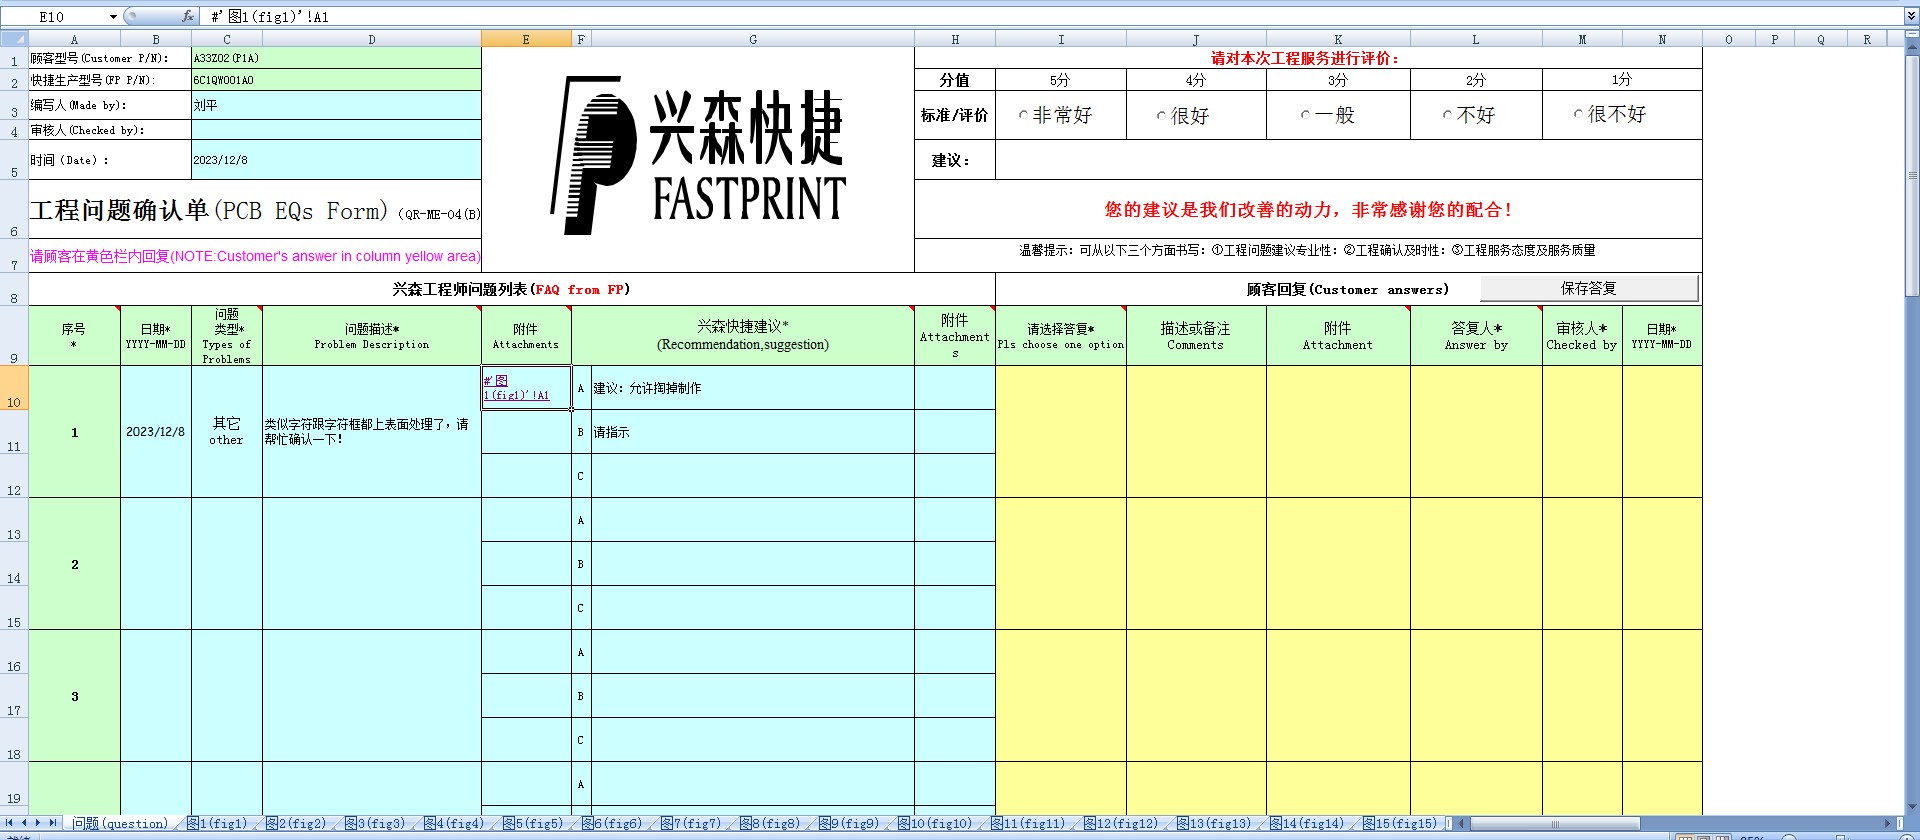
Task: Click the select-all corner of the grid
Action: [14, 39]
